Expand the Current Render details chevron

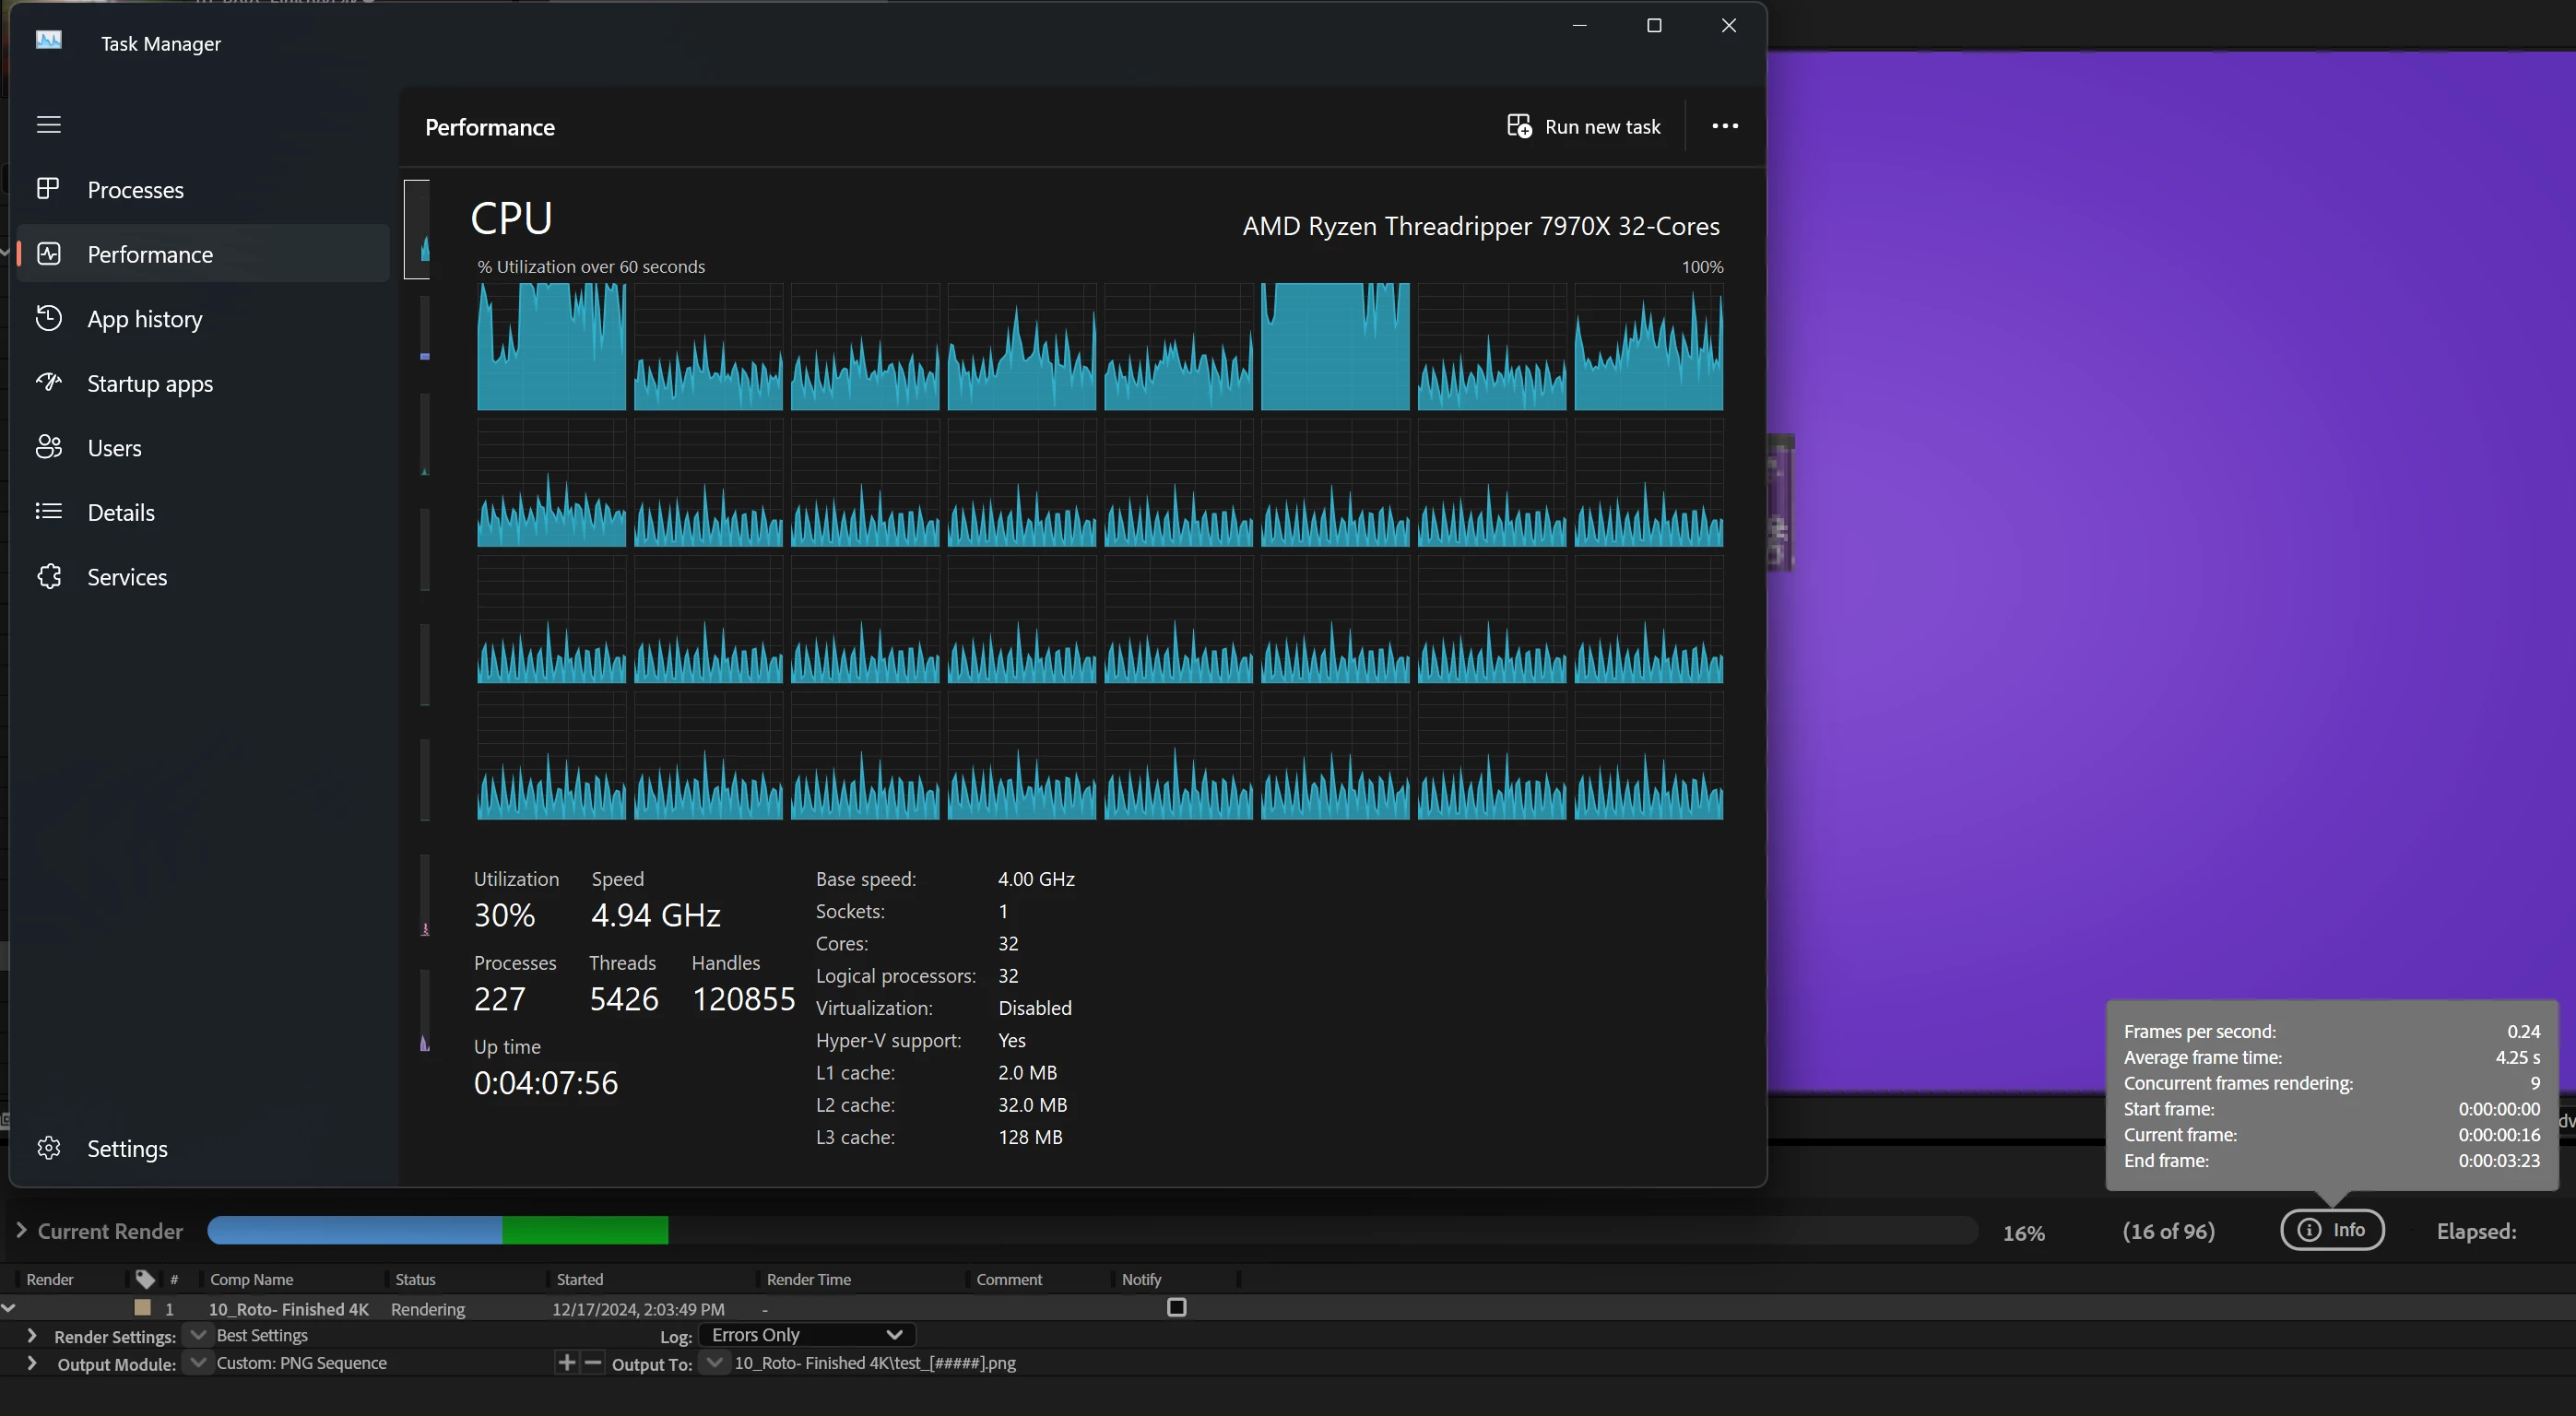coord(20,1231)
